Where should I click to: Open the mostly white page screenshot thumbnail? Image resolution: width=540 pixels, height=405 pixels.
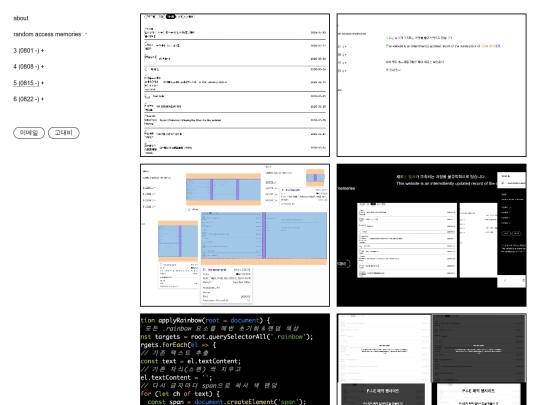(432, 85)
